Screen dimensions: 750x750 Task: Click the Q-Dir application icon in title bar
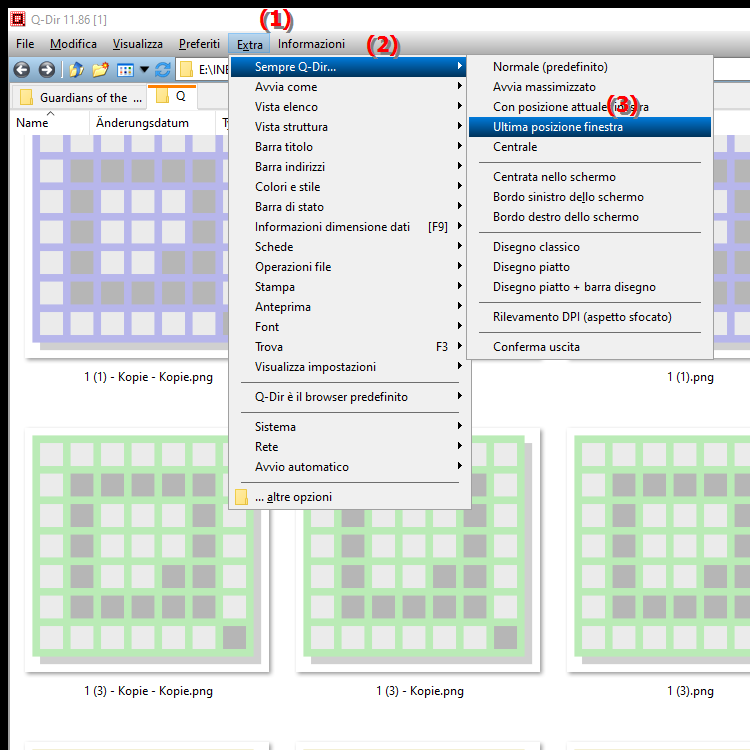[18, 19]
